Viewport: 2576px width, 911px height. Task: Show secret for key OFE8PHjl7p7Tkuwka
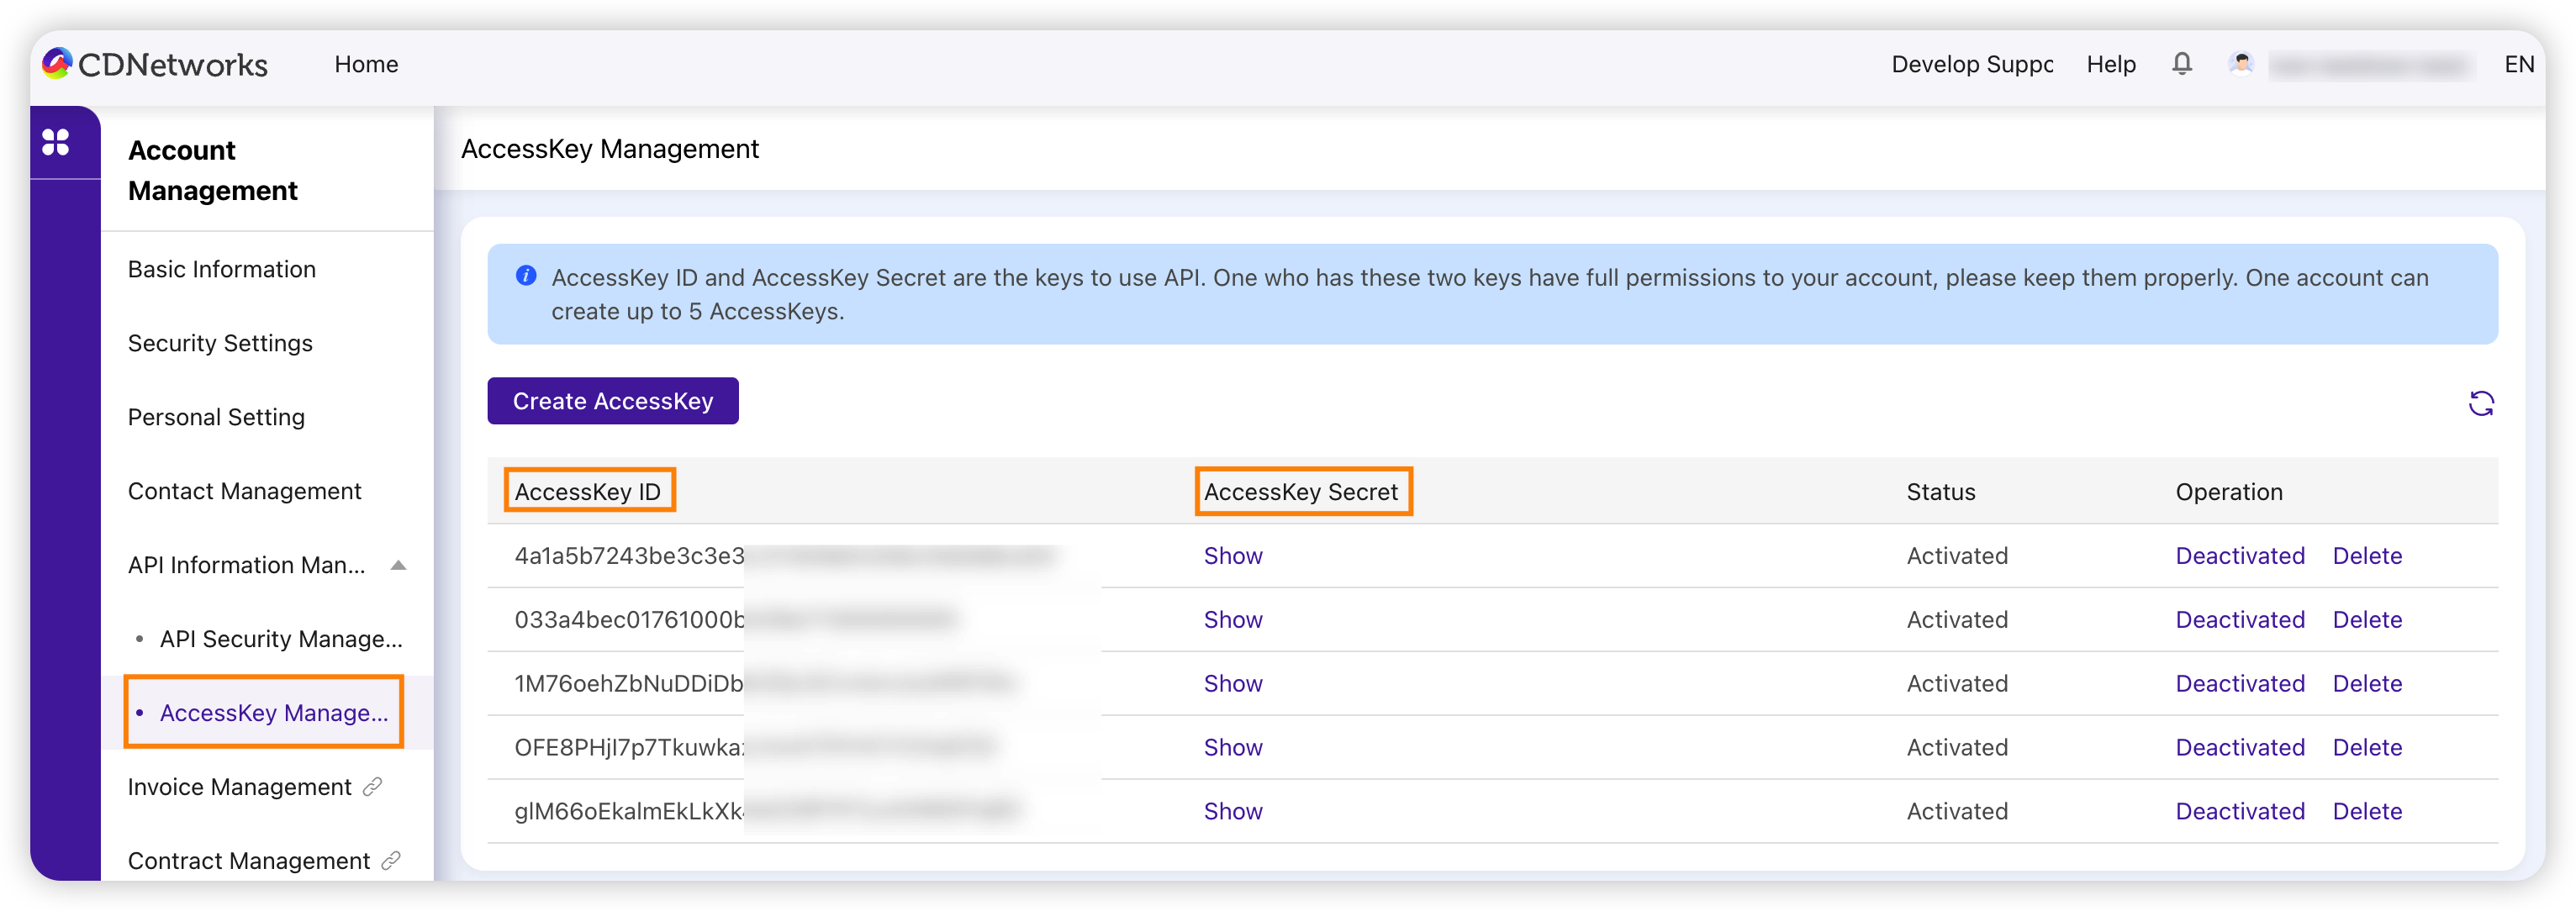coord(1233,748)
